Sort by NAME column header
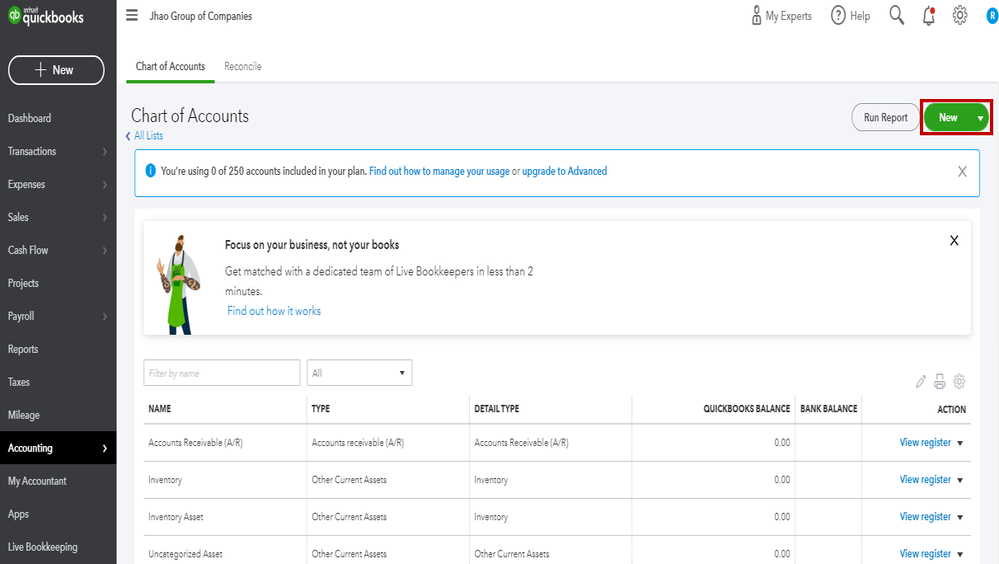 point(159,409)
